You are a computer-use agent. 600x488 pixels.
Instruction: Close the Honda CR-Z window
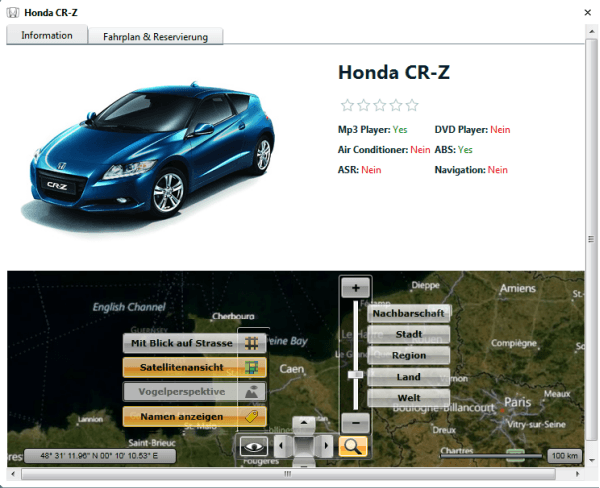tap(587, 13)
